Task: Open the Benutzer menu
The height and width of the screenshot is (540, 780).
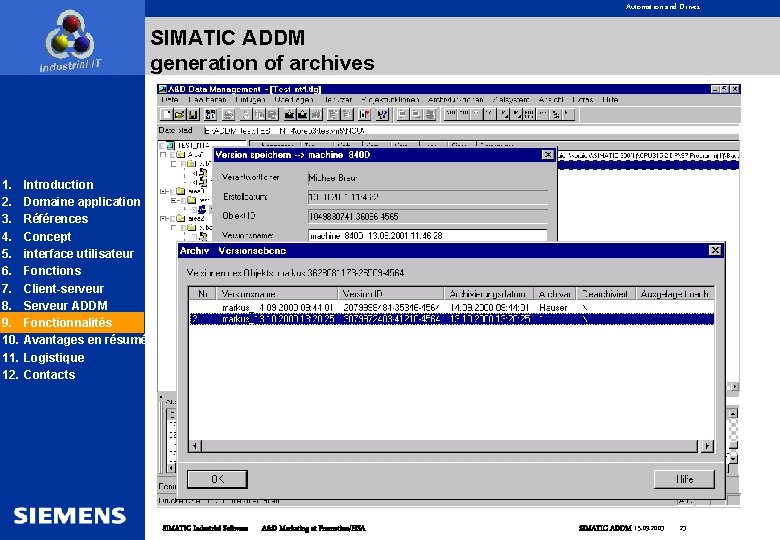Action: click(x=338, y=99)
